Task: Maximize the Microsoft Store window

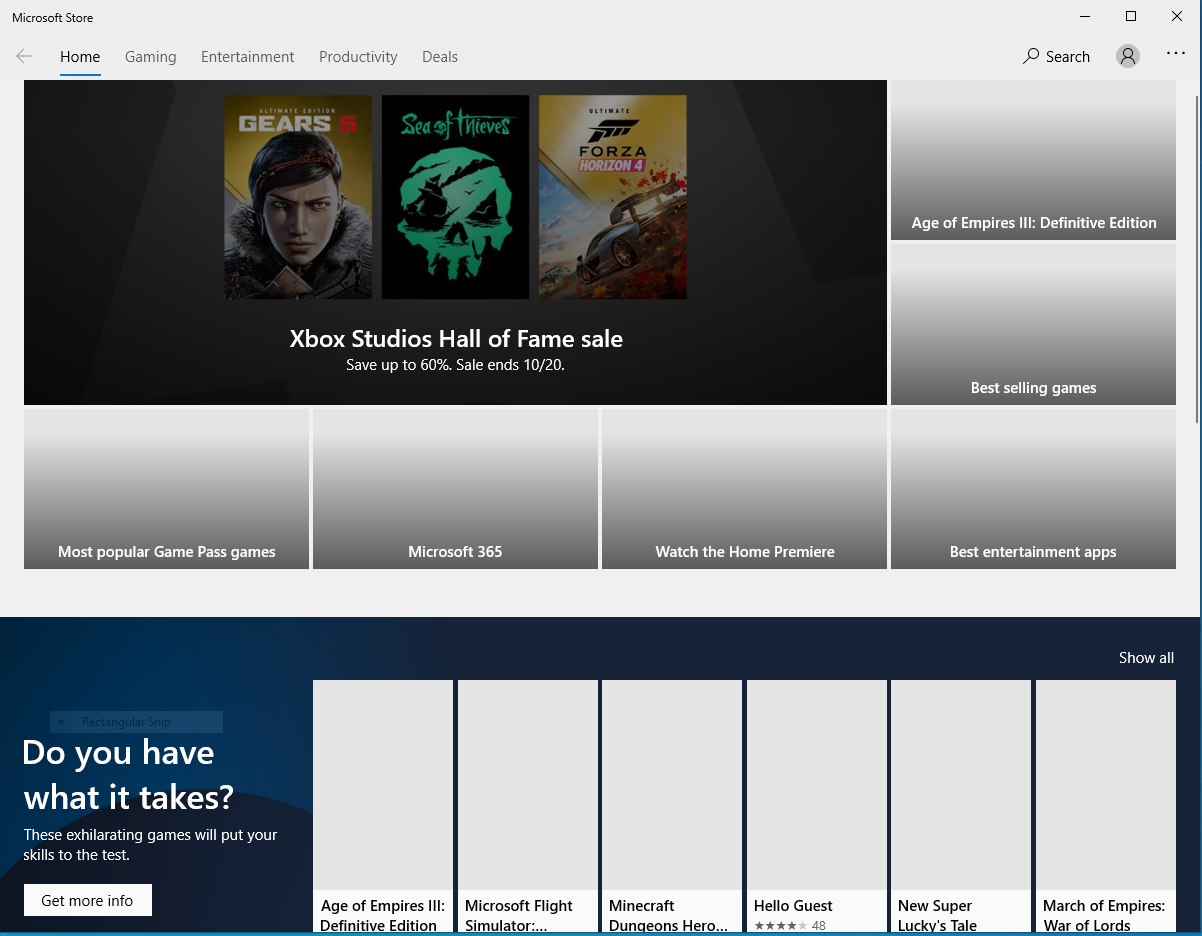Action: pyautogui.click(x=1131, y=16)
